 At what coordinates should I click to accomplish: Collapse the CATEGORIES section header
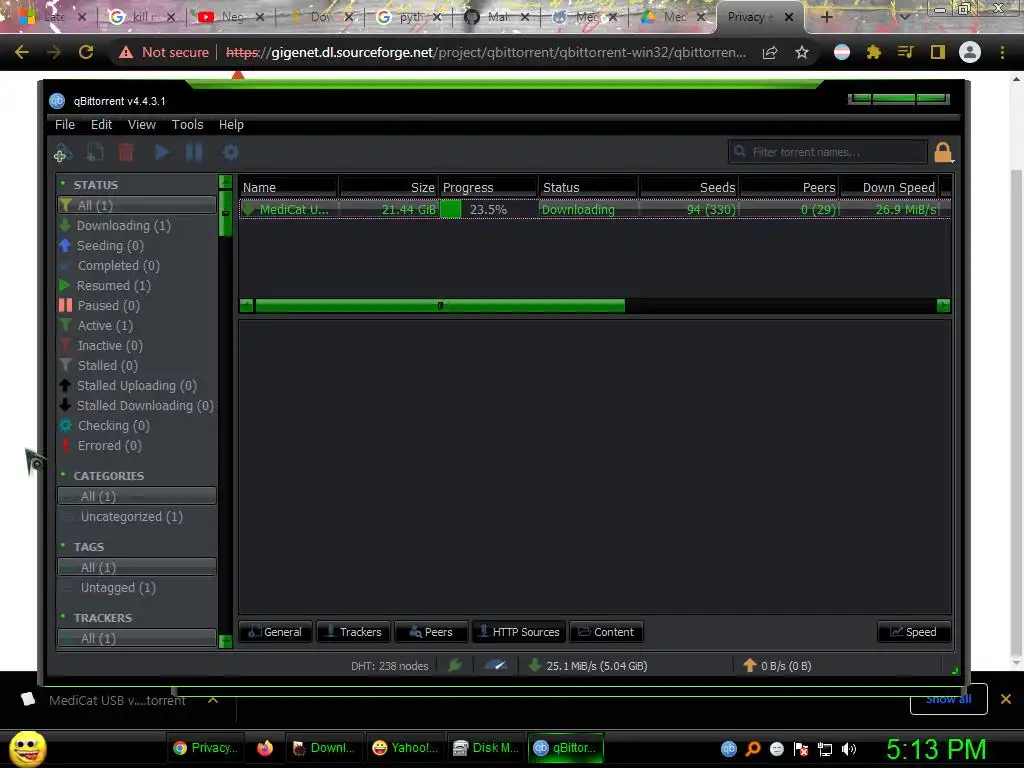click(x=108, y=476)
